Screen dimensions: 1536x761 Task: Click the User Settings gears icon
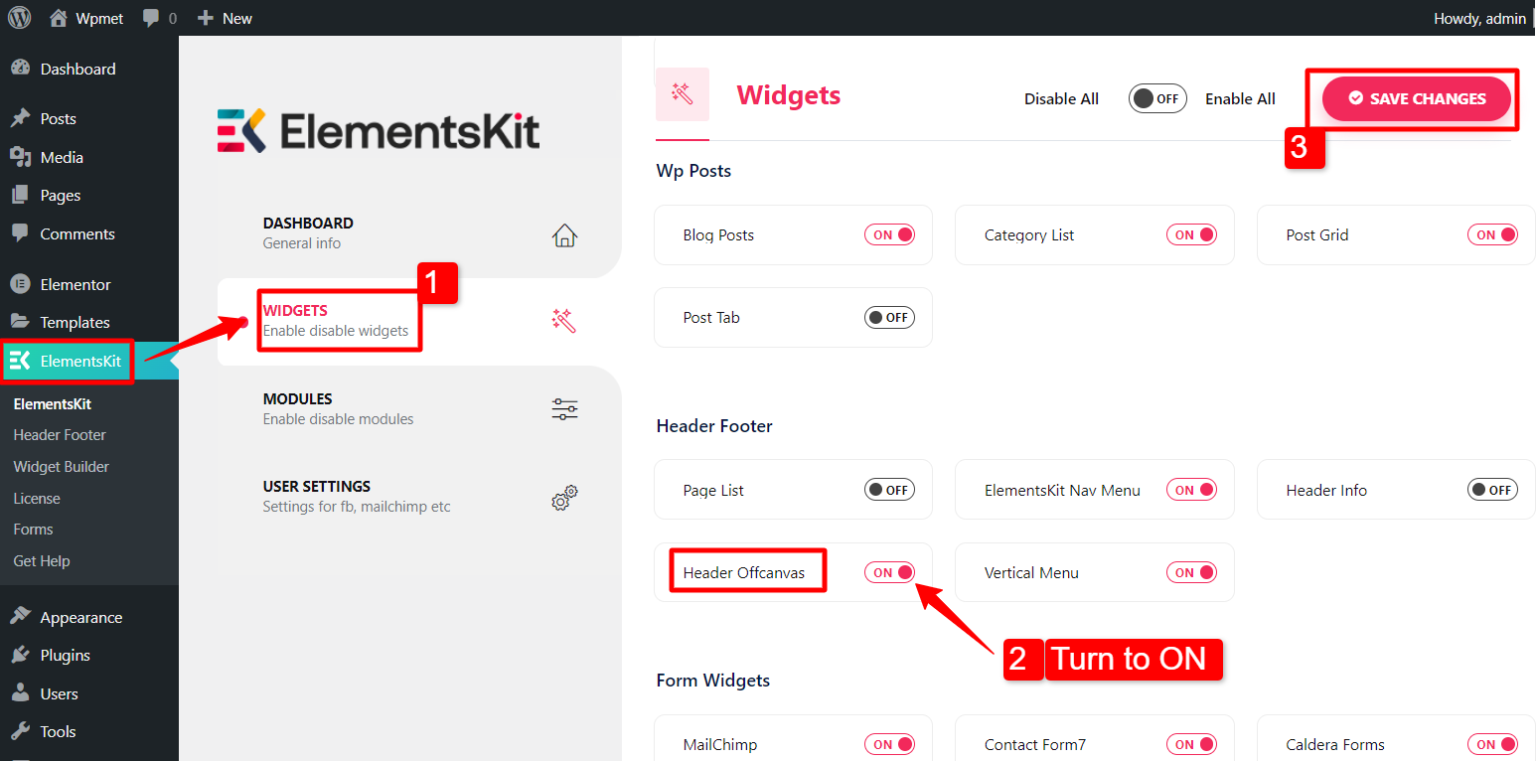[x=564, y=497]
